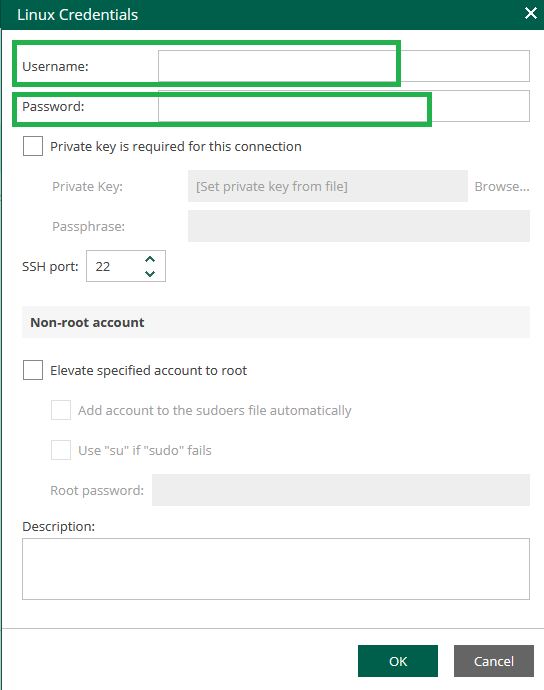Click inside the Description text box
This screenshot has height=690, width=544.
(276, 569)
